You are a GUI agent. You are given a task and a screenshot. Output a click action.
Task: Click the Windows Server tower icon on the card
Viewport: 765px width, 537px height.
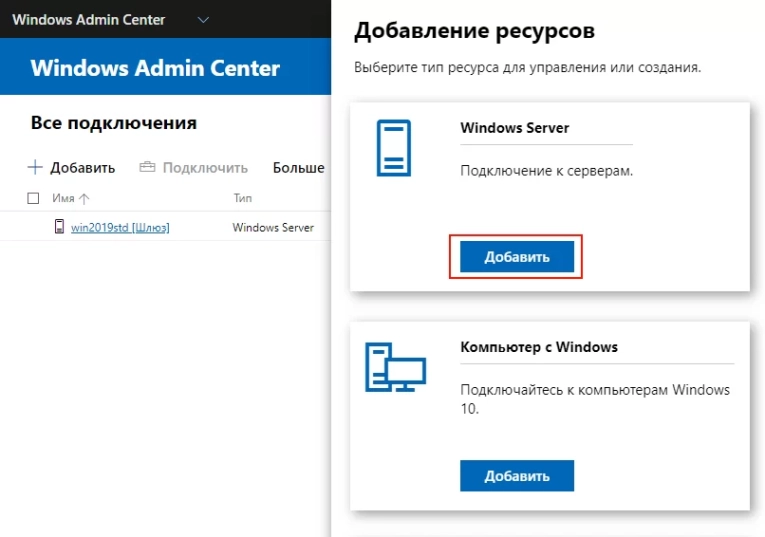[x=393, y=148]
